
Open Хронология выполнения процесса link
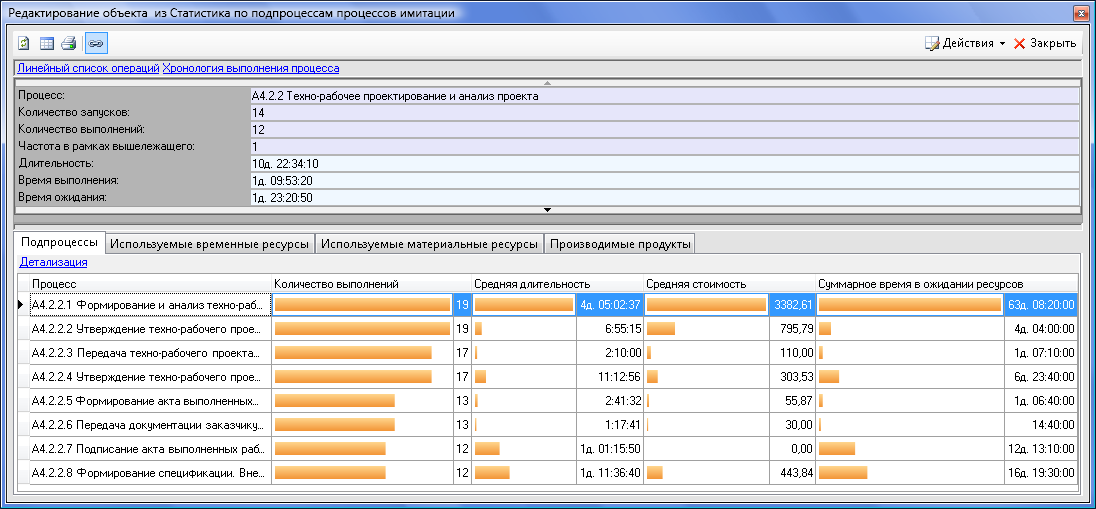click(x=251, y=68)
